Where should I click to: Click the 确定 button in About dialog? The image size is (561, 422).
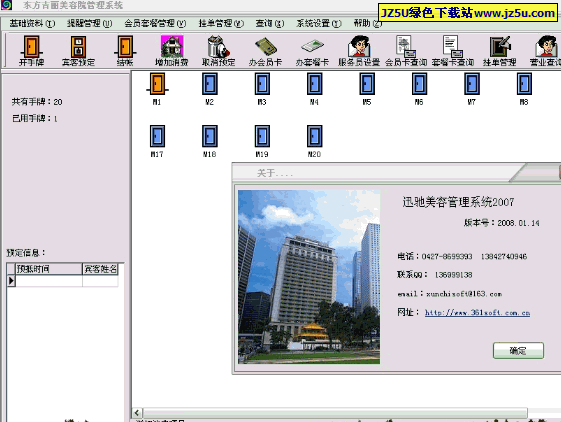pos(518,350)
